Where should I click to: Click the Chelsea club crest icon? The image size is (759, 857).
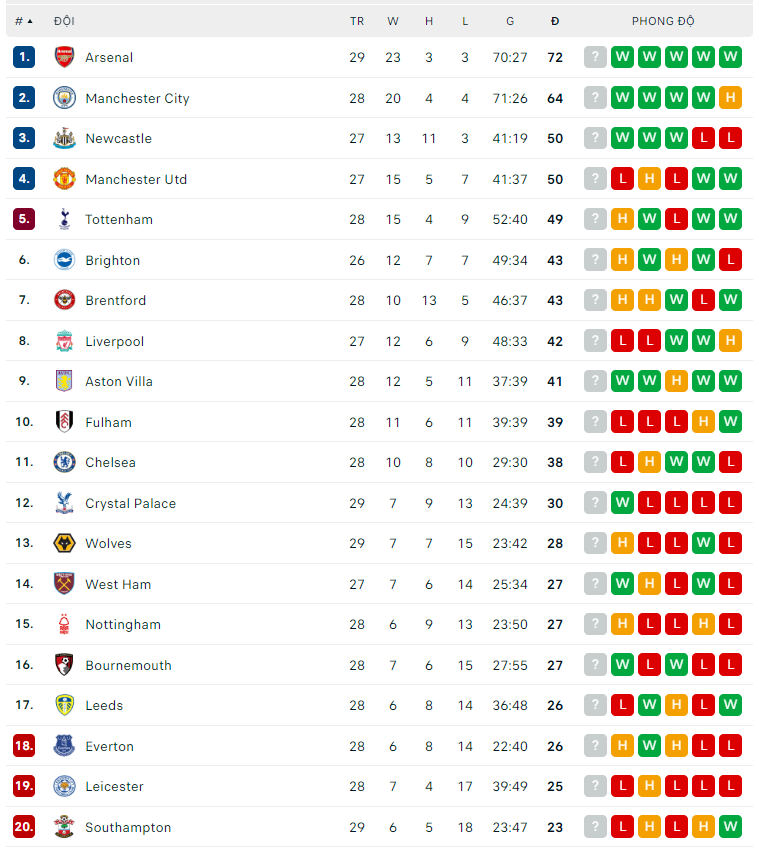point(64,462)
